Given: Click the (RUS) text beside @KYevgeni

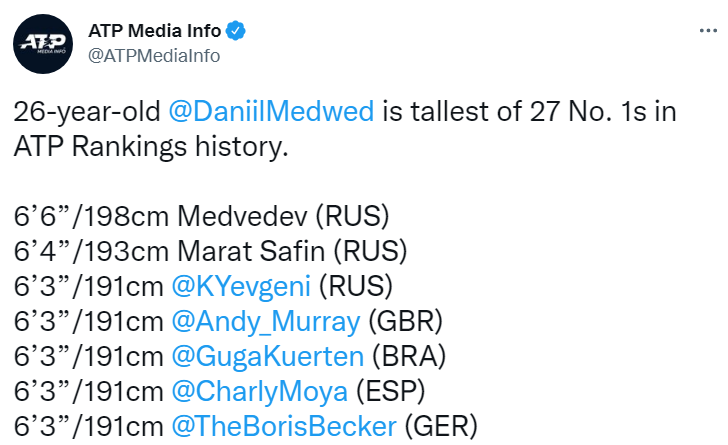Looking at the screenshot, I should coord(356,286).
